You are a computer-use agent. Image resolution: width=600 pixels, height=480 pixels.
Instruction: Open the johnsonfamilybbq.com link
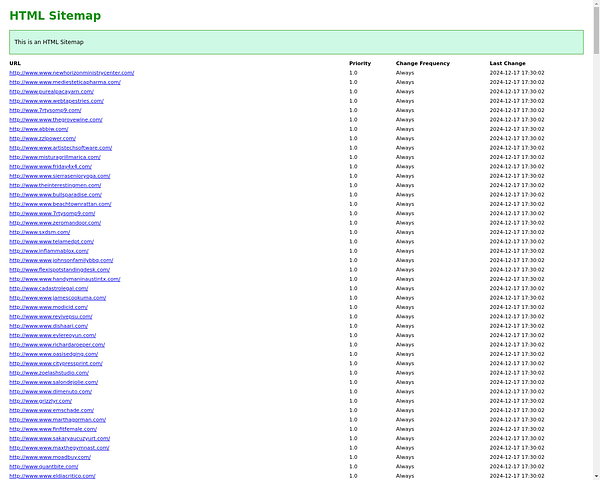pyautogui.click(x=61, y=260)
